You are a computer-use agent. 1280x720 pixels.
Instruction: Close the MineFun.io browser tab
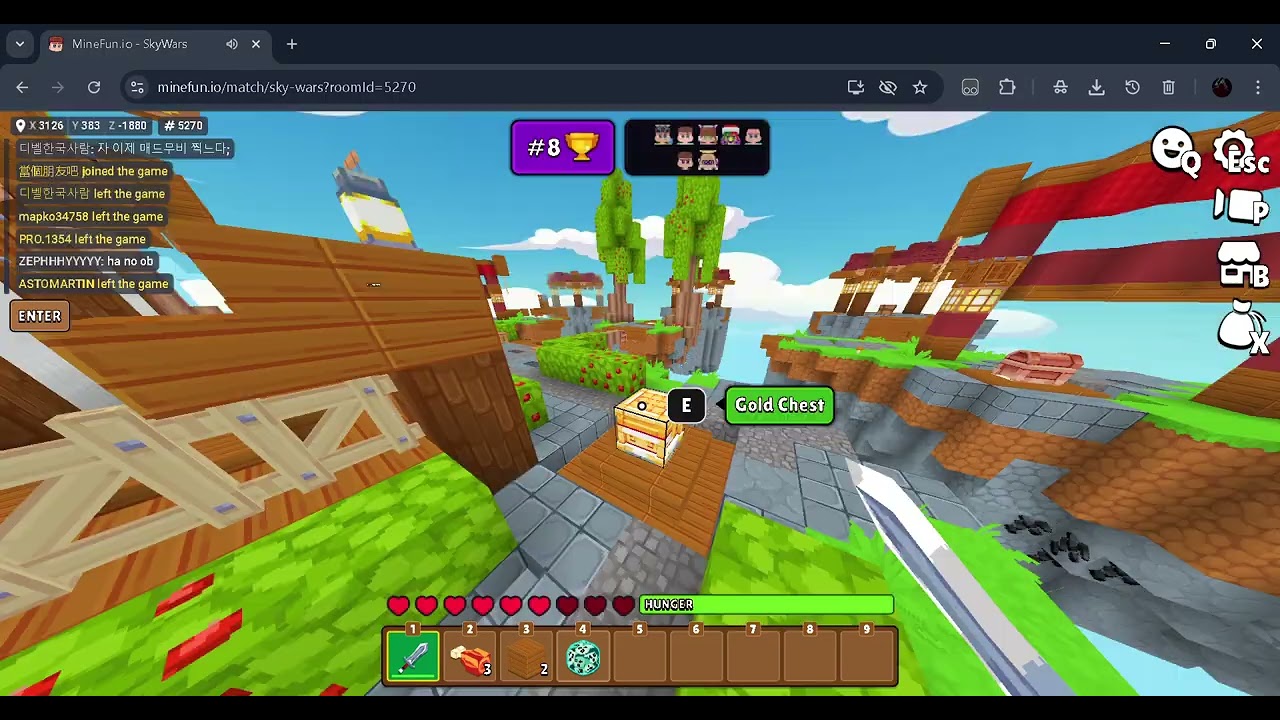pyautogui.click(x=256, y=44)
